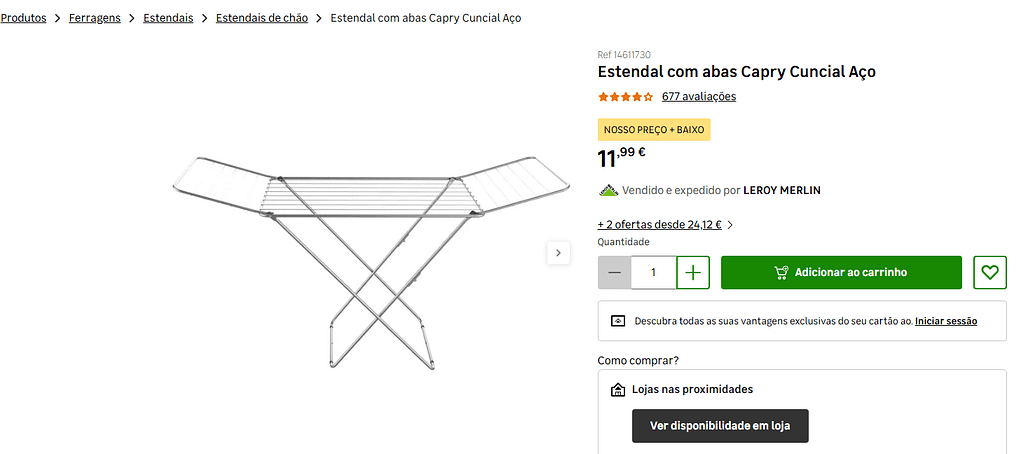Open the Produtos breadcrumb
Screen dimensions: 1024x454
23,18
